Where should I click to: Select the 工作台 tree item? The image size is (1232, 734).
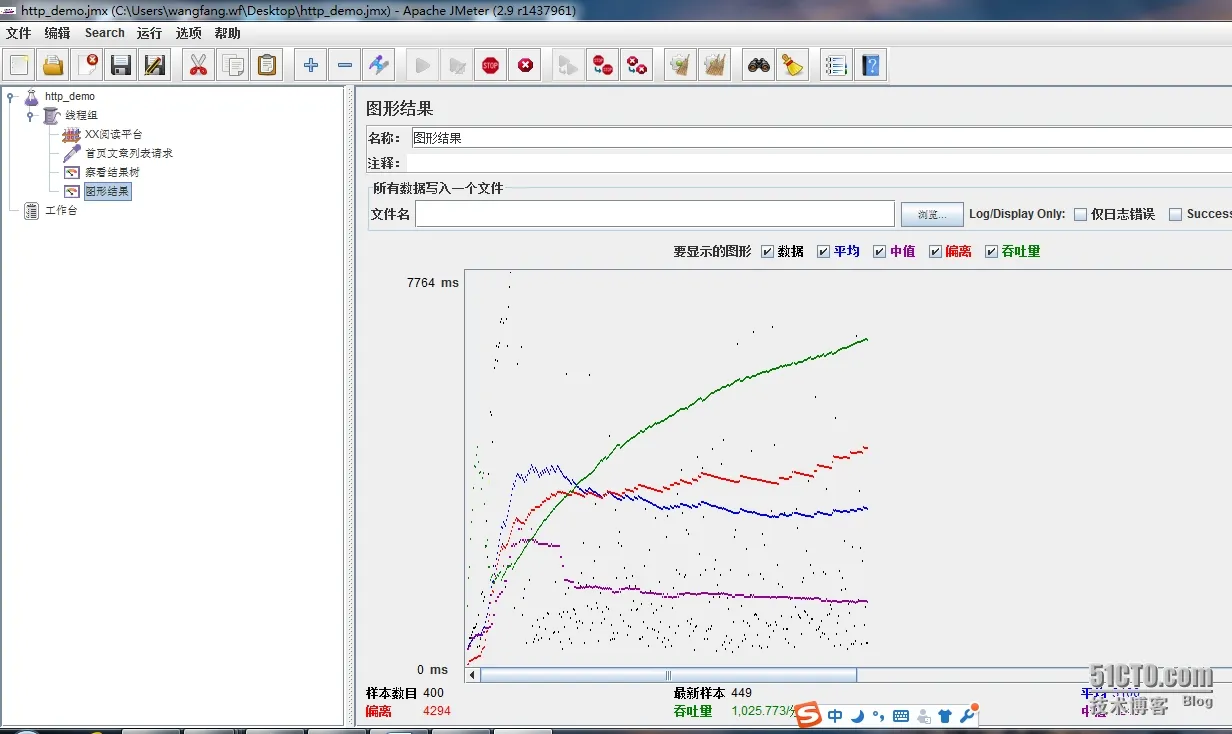pyautogui.click(x=60, y=210)
